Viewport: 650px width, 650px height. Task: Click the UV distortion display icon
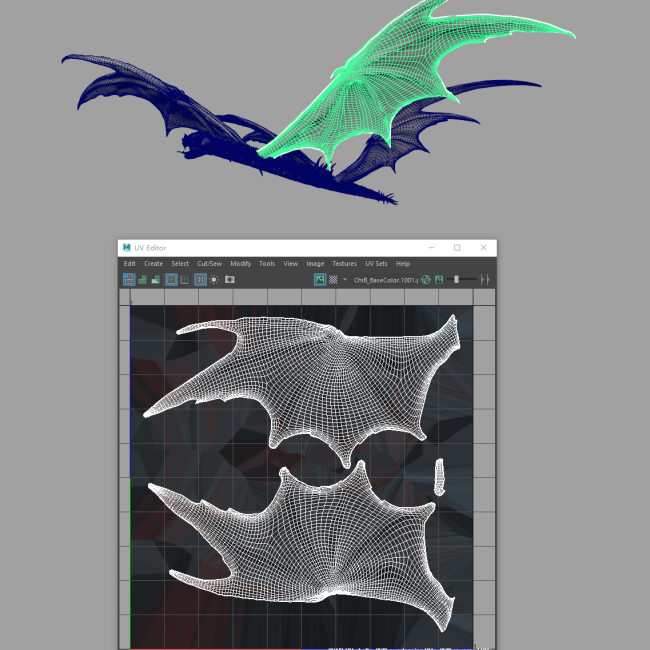[x=155, y=280]
